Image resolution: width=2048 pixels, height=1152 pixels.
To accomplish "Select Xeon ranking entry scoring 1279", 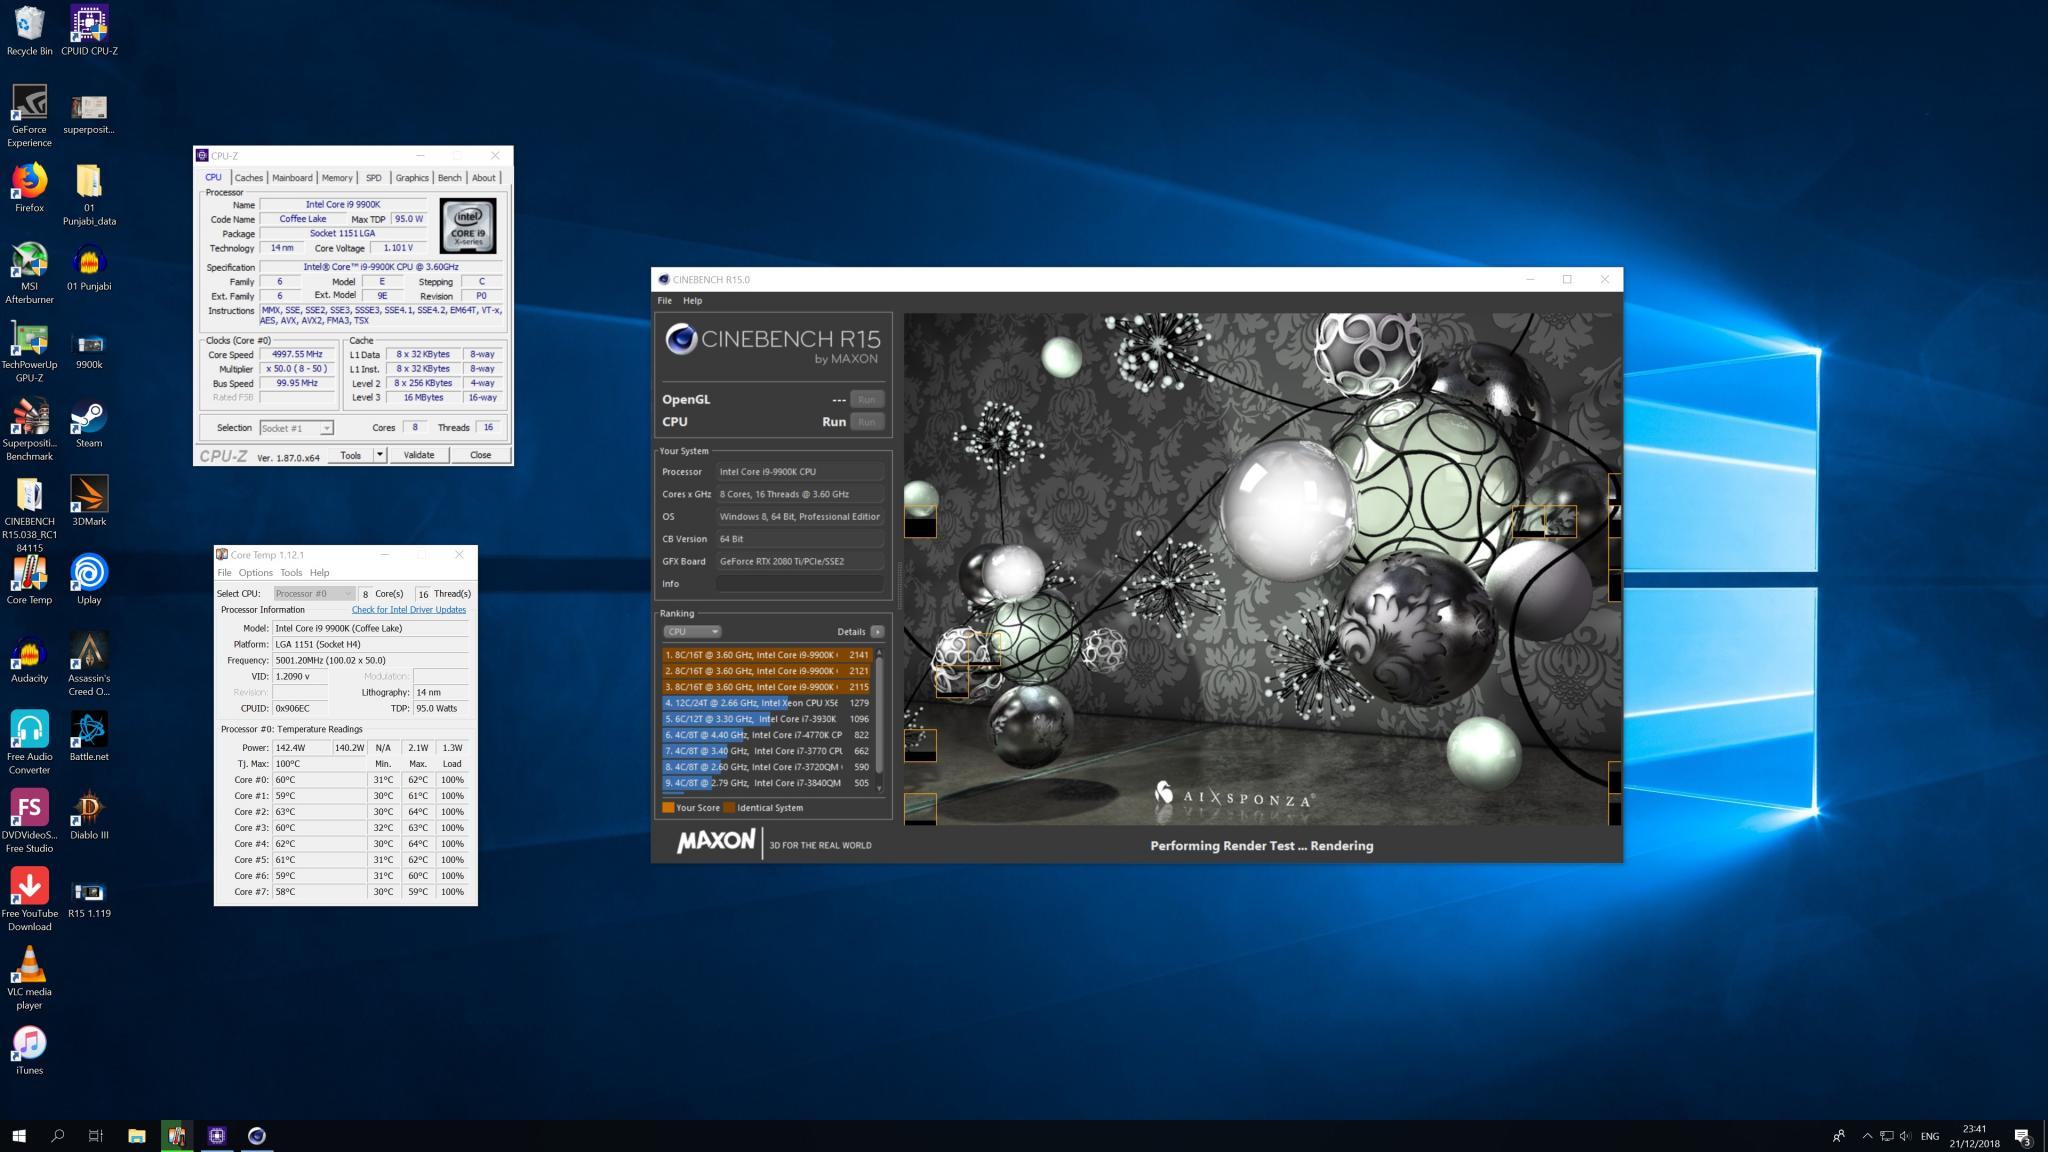I will pyautogui.click(x=766, y=703).
